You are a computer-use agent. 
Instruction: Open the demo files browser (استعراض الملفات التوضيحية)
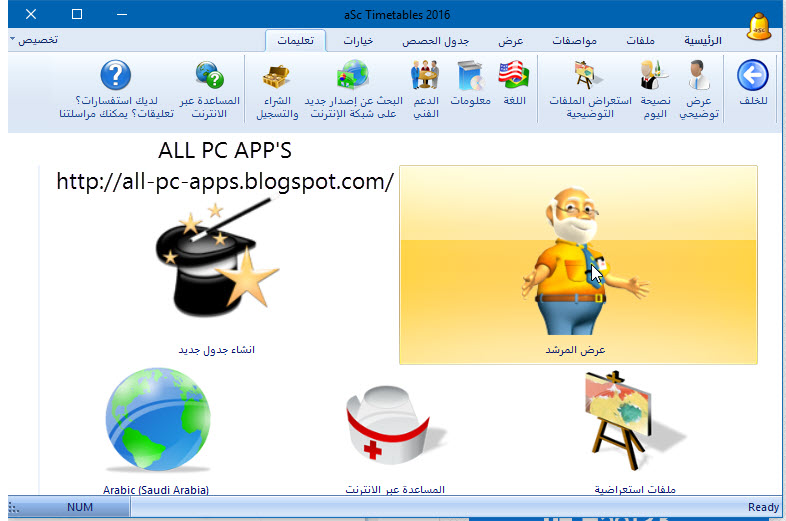pyautogui.click(x=583, y=78)
